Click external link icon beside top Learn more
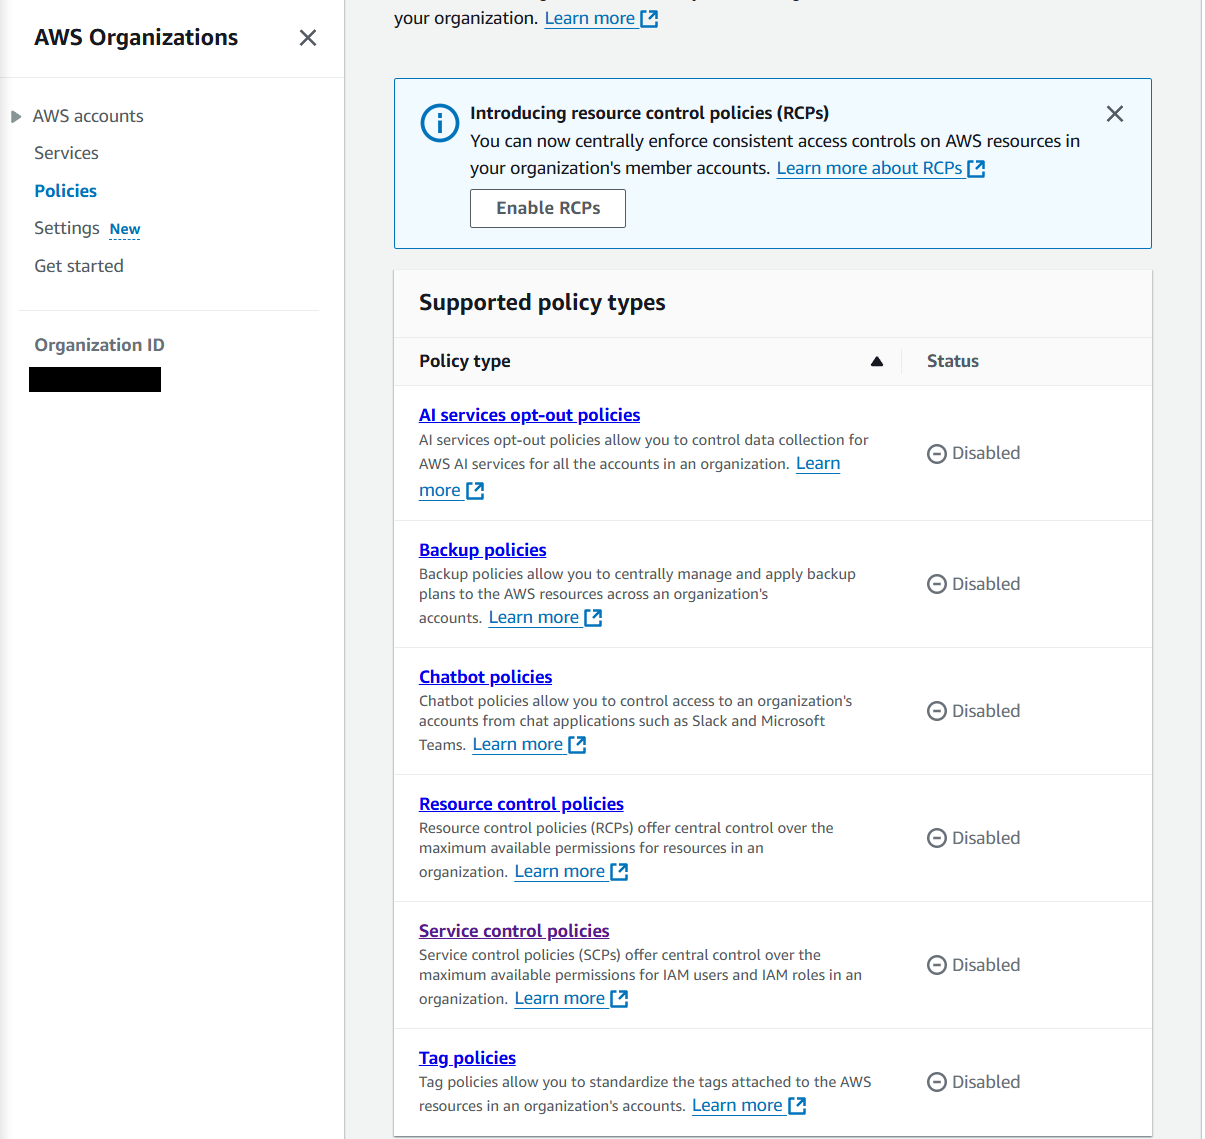Image resolution: width=1205 pixels, height=1139 pixels. pos(649,19)
